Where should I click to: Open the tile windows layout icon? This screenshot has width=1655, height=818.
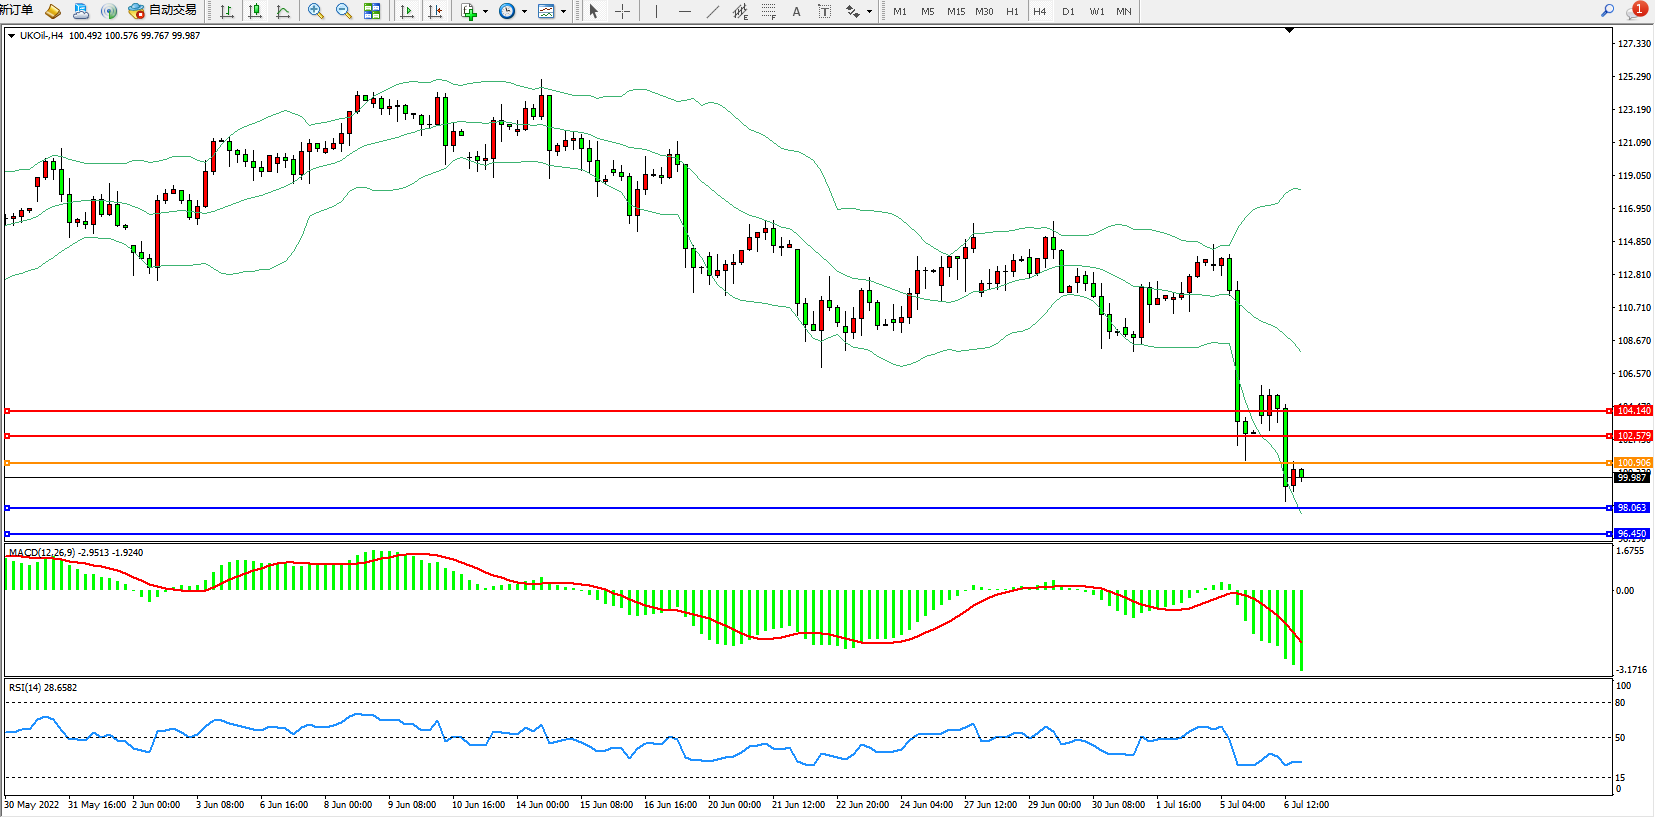coord(372,11)
